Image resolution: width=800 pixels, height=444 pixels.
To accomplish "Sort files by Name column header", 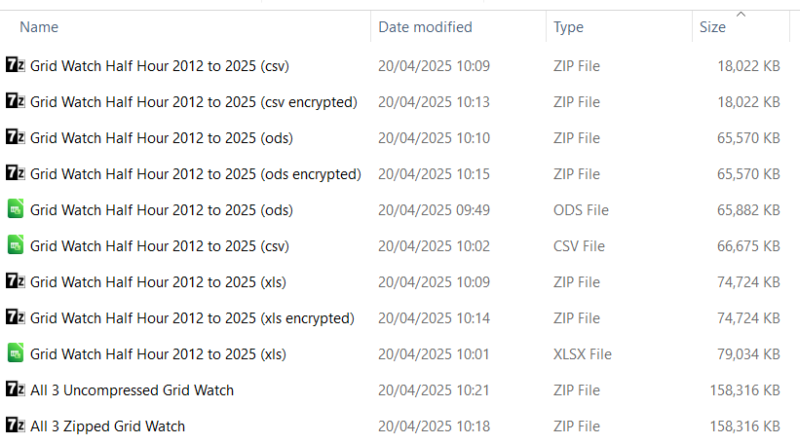I will click(39, 27).
